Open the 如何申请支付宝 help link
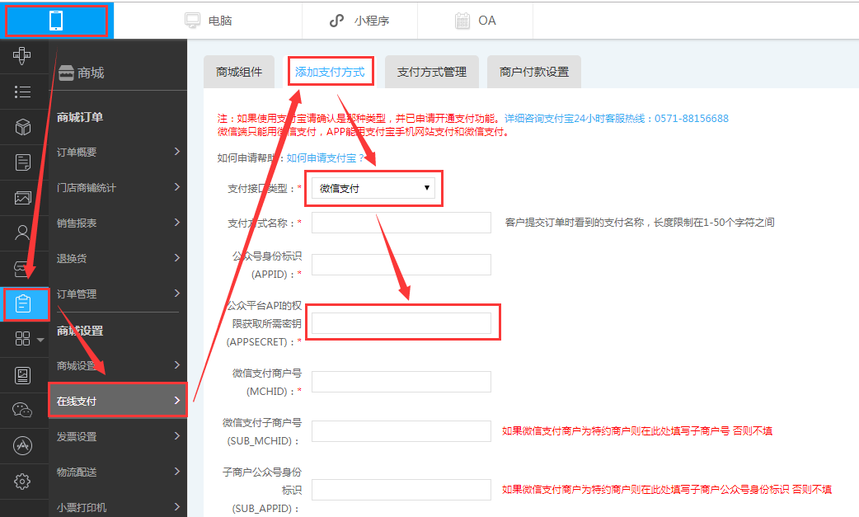This screenshot has width=859, height=517. [x=325, y=158]
